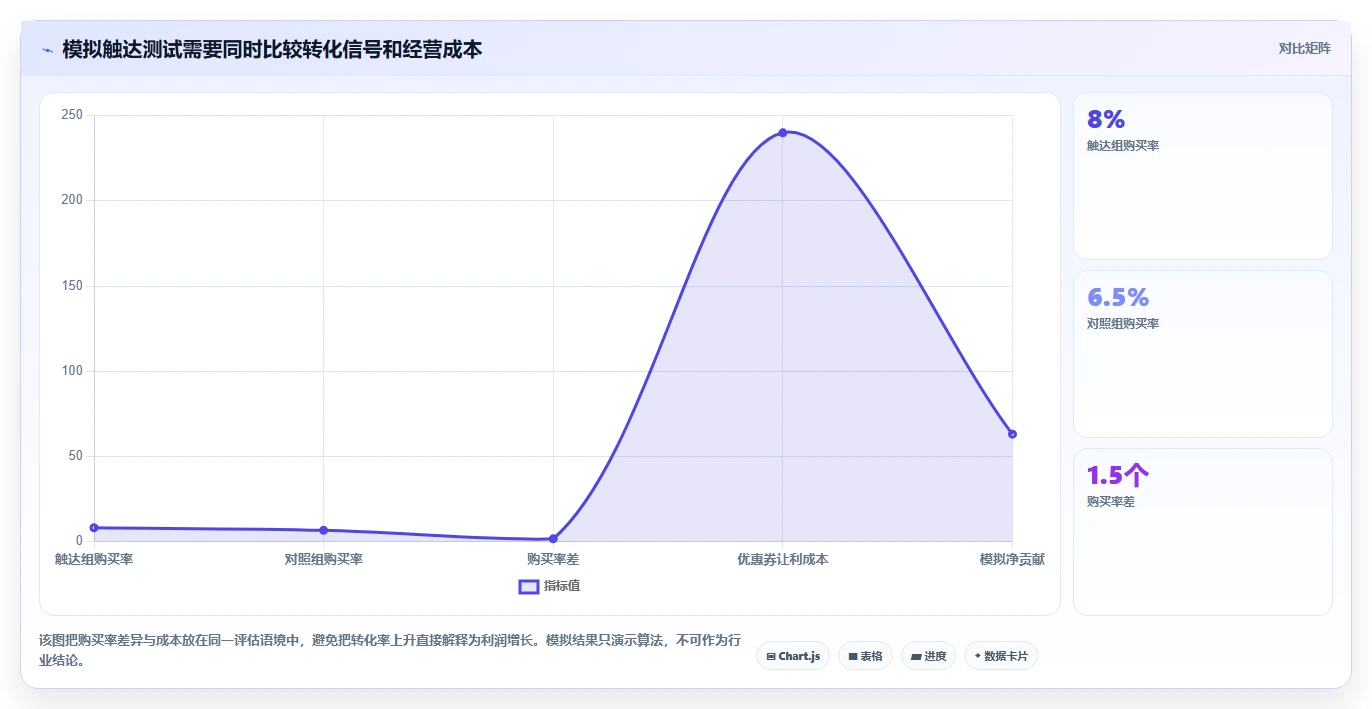Click the 指标值 legend color box
Viewport: 1372px width, 709px height.
click(529, 586)
